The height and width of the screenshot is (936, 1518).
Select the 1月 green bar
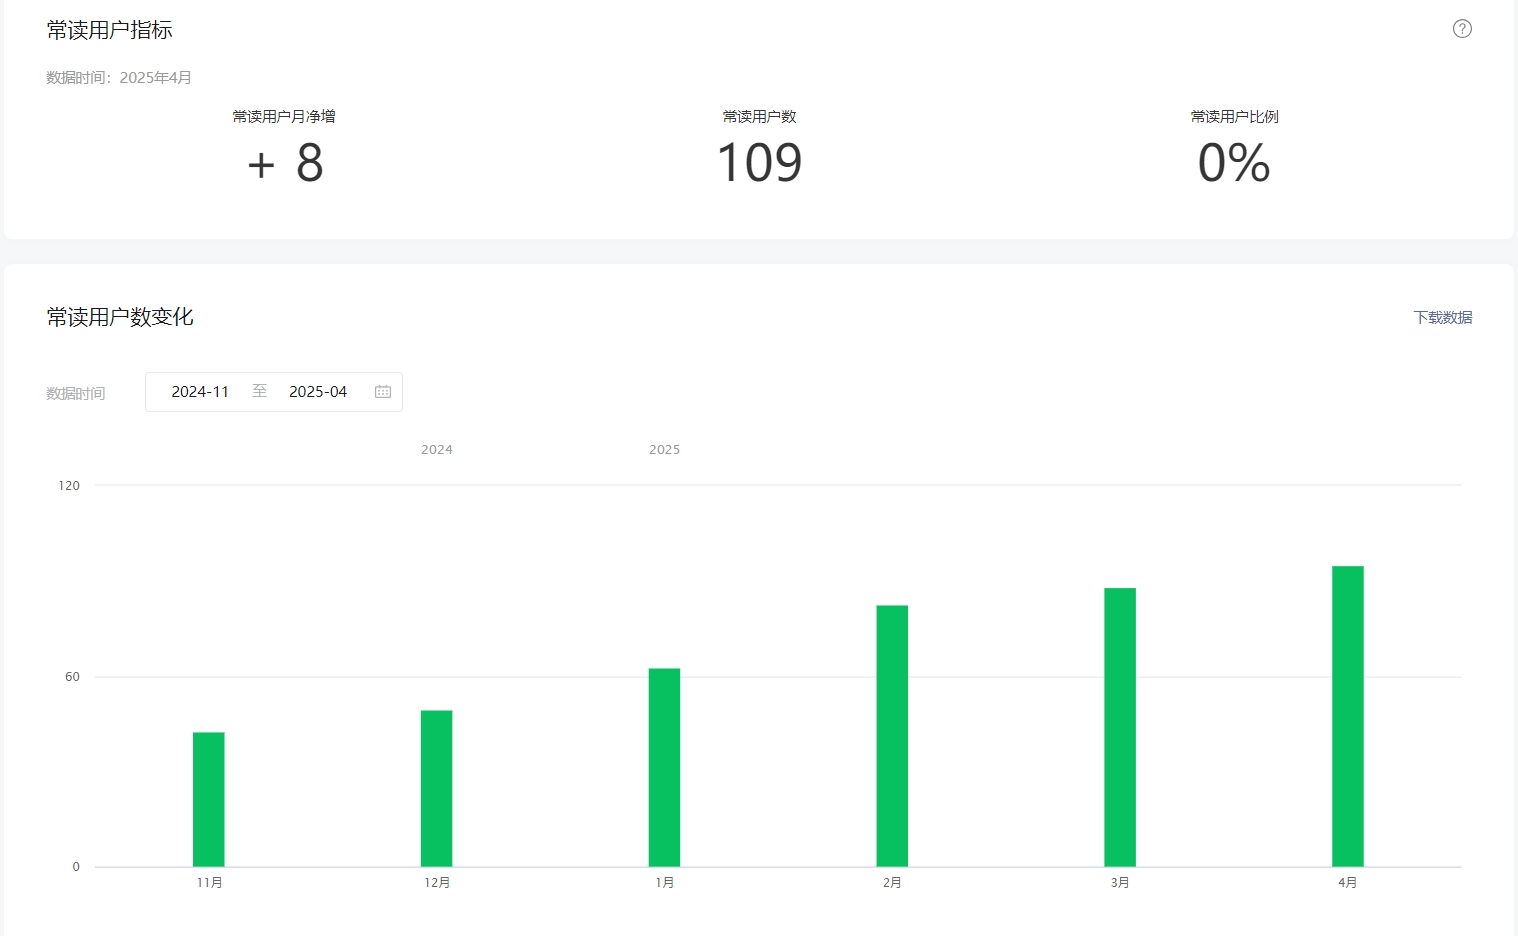(665, 767)
